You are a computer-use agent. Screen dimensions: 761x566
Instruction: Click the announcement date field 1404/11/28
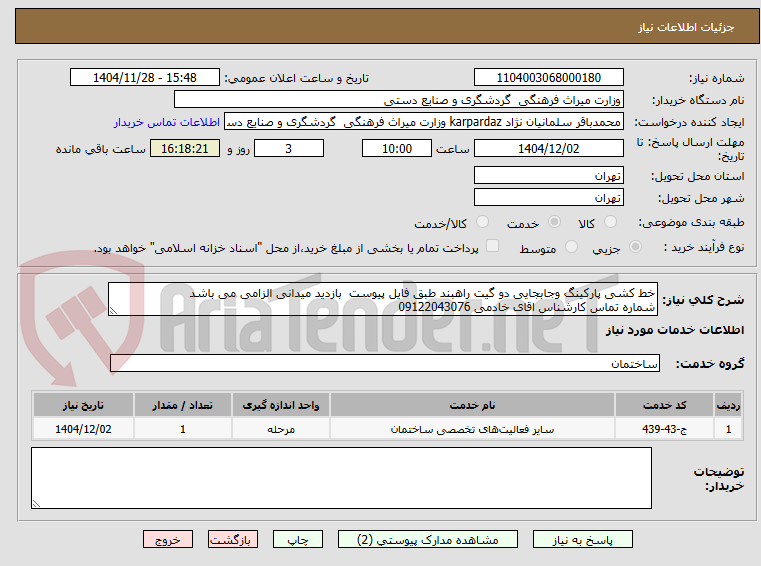coord(145,78)
